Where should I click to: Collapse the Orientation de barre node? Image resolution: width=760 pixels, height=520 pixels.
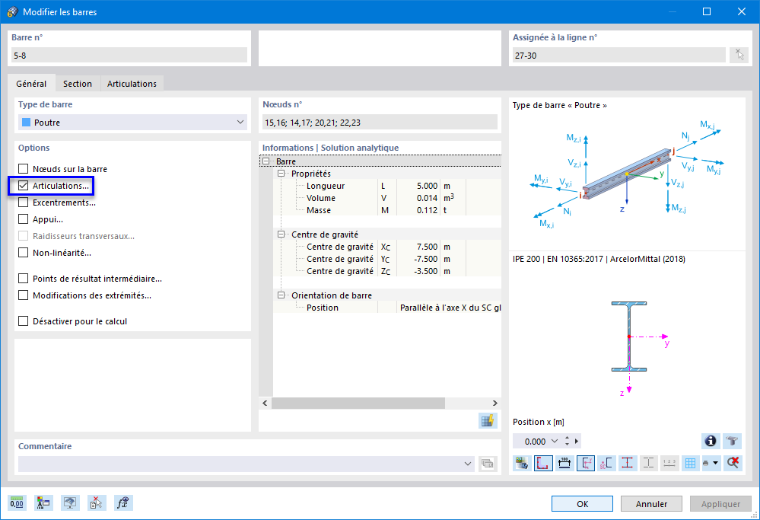[281, 295]
